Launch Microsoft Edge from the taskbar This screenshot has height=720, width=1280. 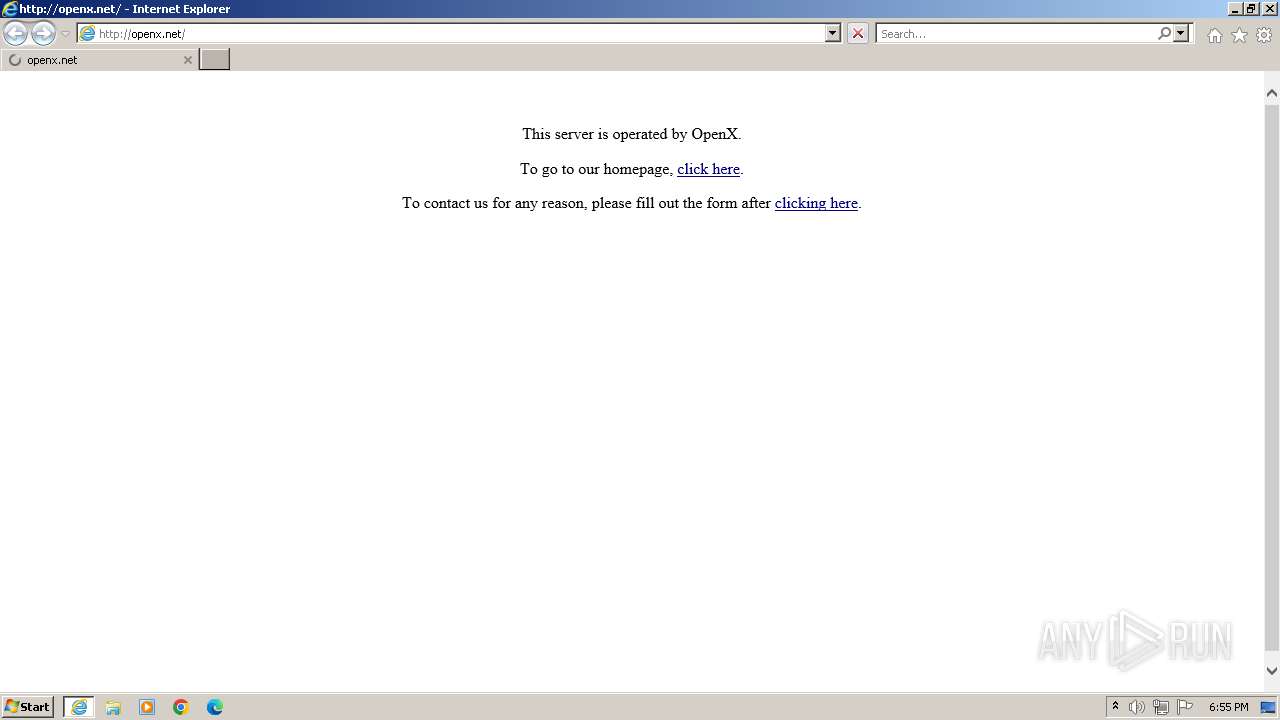point(215,707)
